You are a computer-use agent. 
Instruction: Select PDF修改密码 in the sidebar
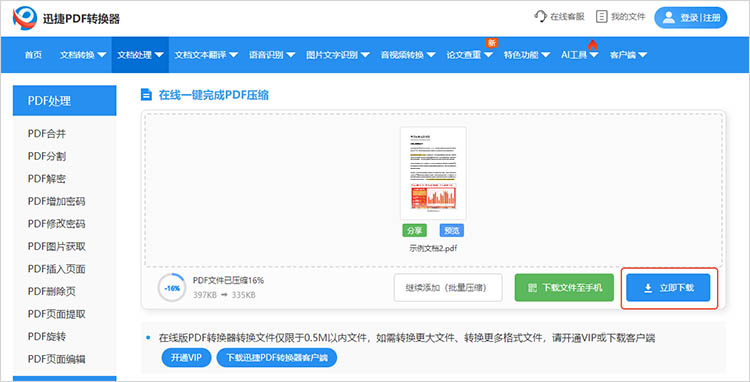tap(56, 224)
